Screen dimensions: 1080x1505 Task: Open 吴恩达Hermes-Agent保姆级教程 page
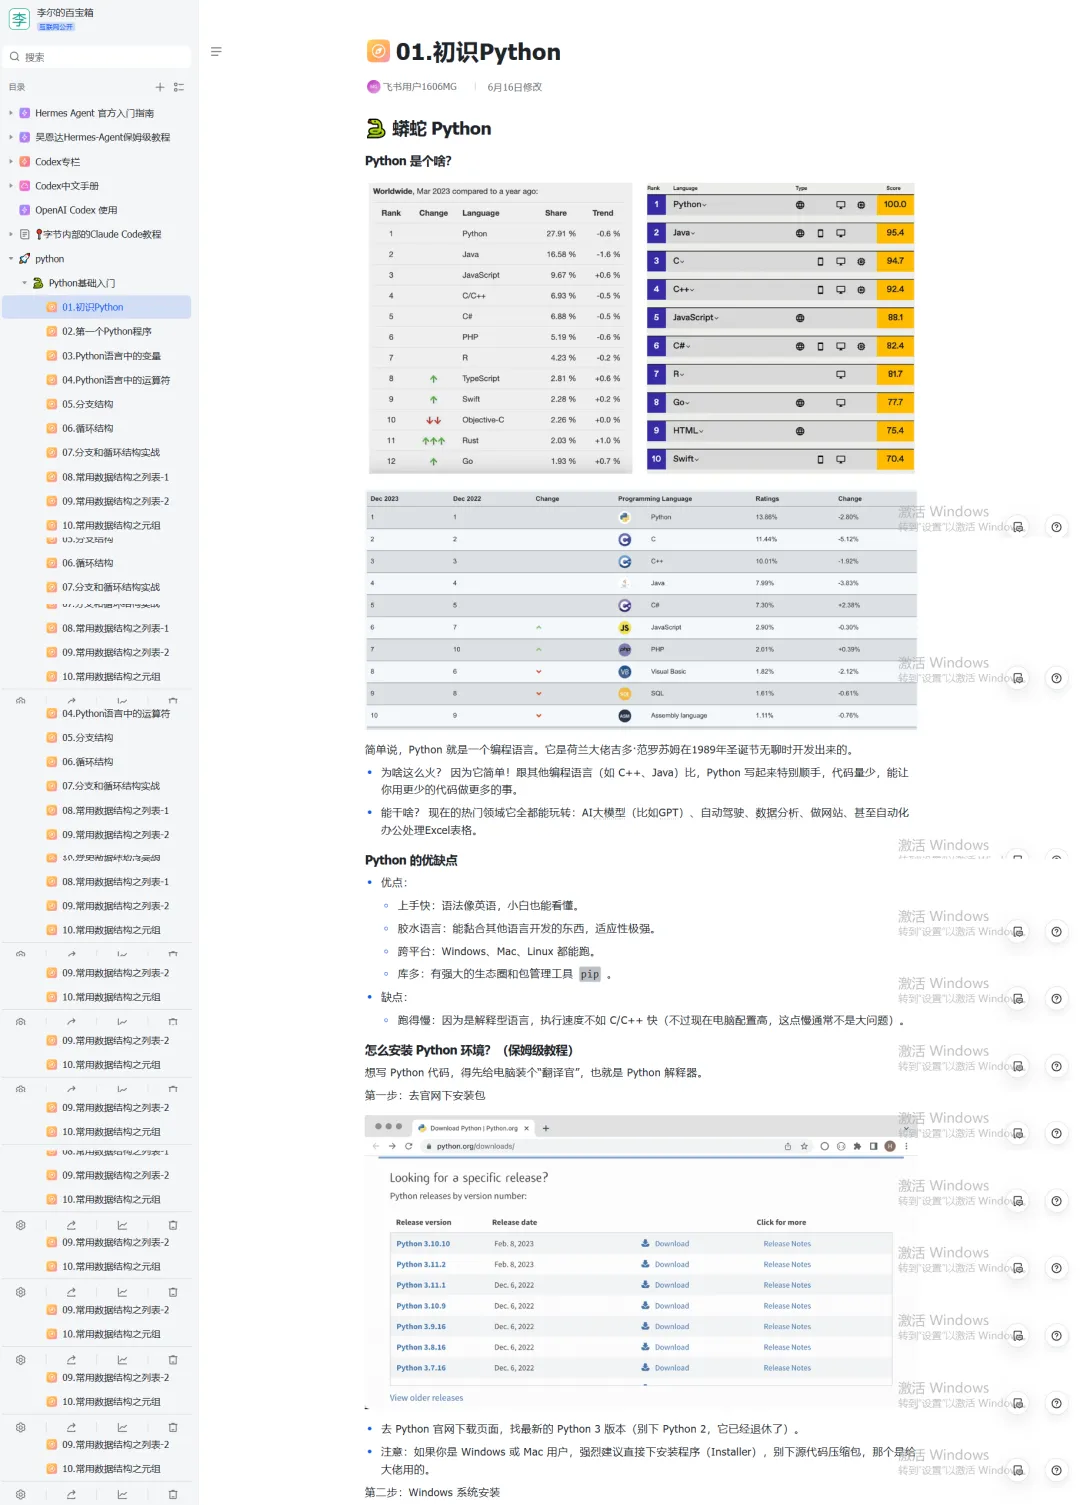(x=103, y=137)
